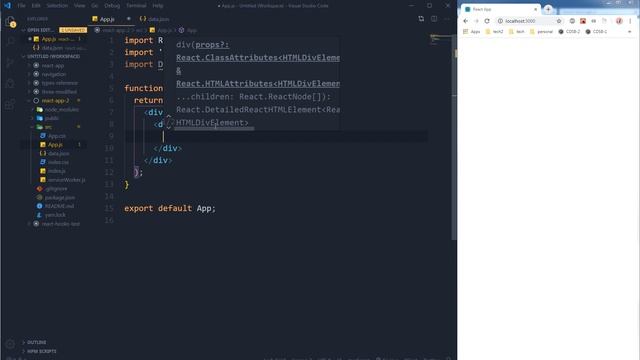Open the Terminal menu

point(136,6)
